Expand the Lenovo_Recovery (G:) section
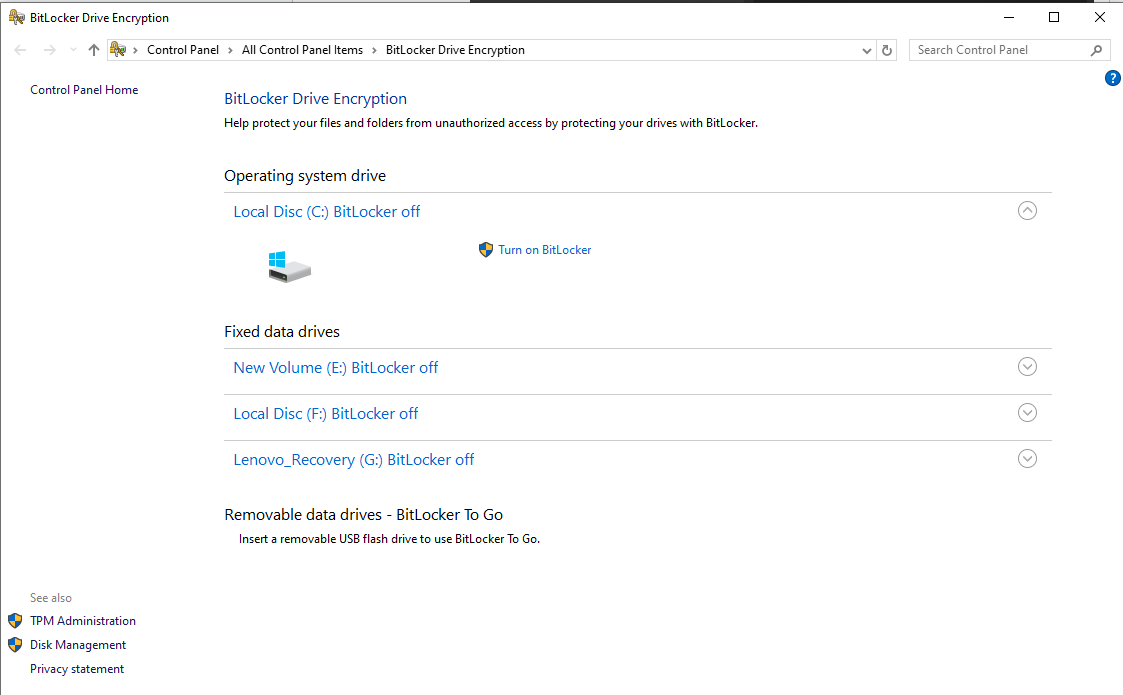Viewport: 1123px width, 695px height. 1027,458
